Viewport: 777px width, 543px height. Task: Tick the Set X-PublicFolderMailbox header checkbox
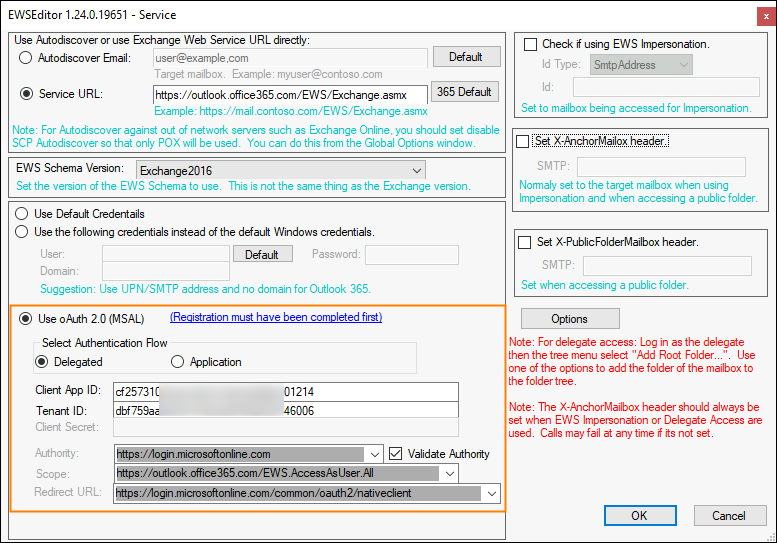(524, 242)
